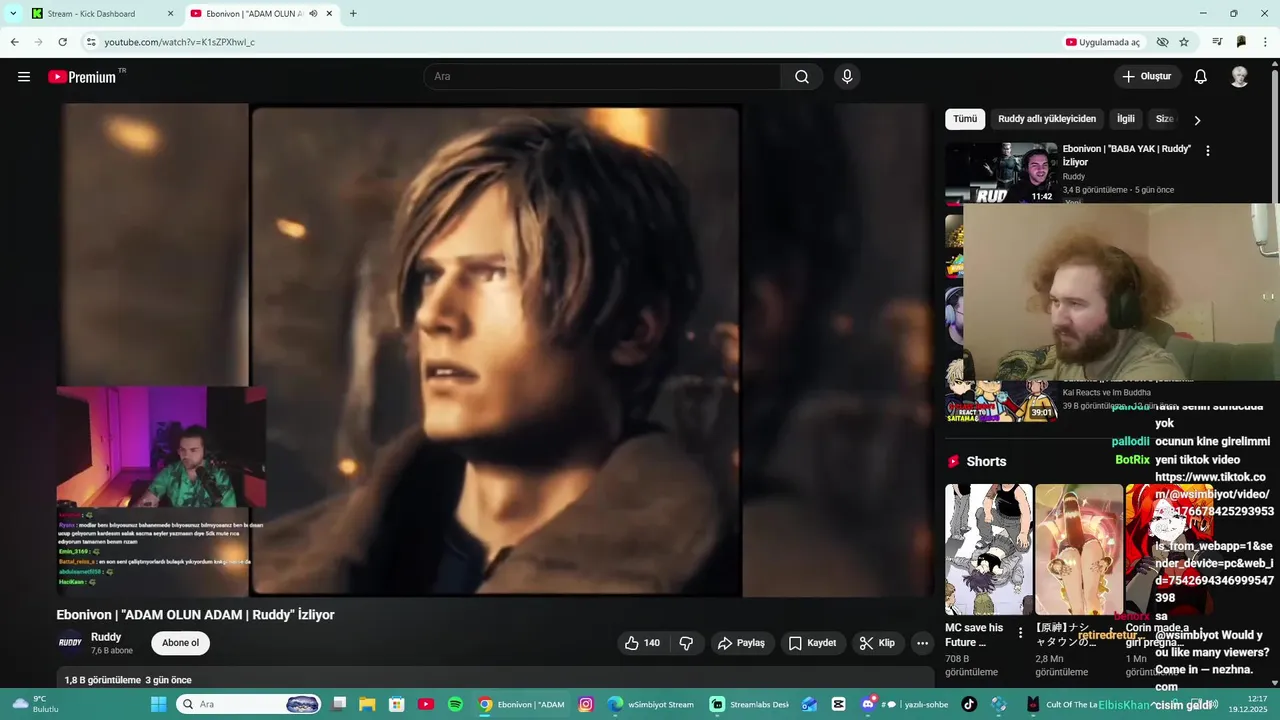
Task: Click the Windows taskbar search box
Action: [249, 704]
